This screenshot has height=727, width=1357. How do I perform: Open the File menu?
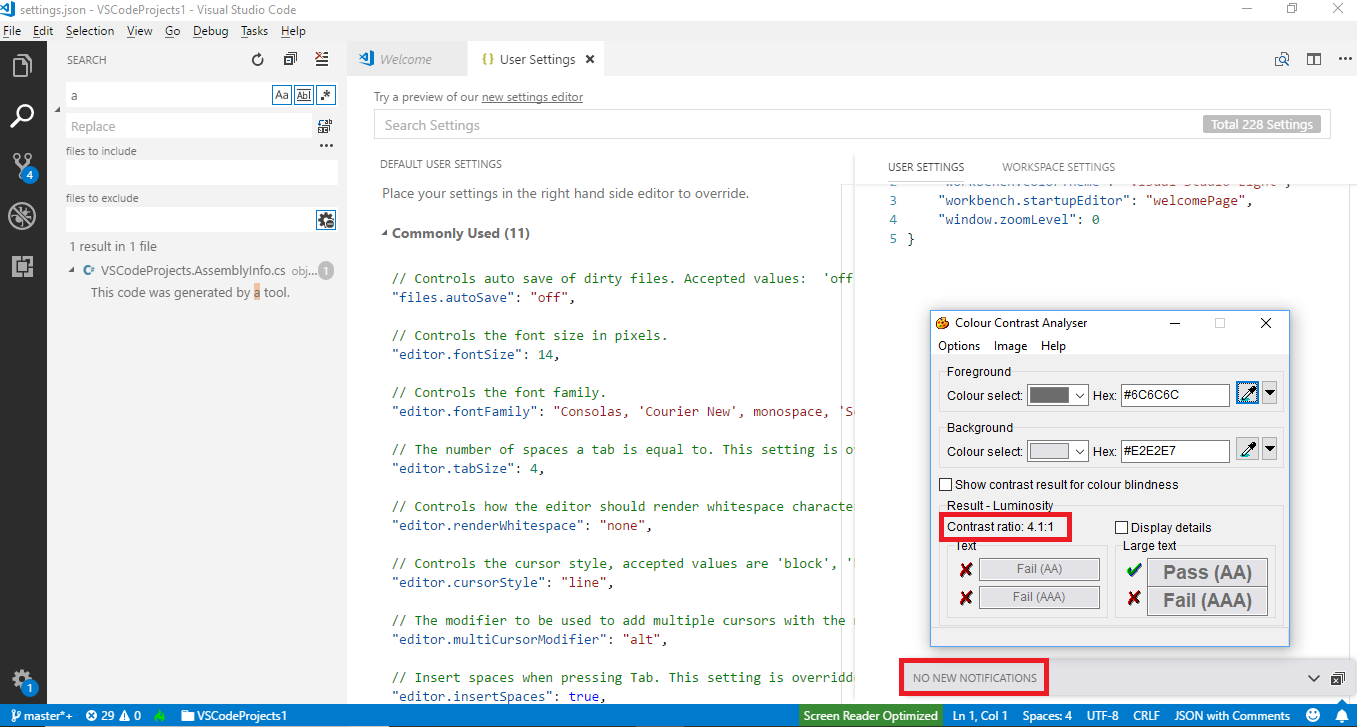(12, 31)
